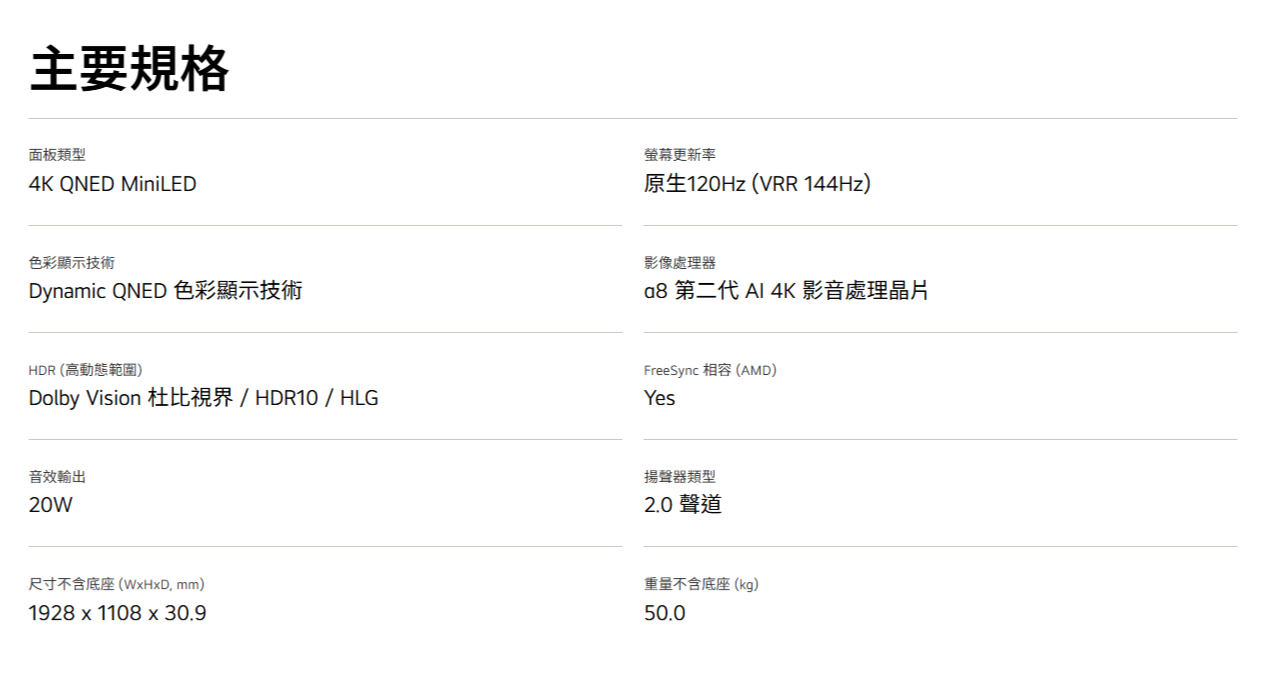
Task: Click the 主要規格 heading
Action: (x=129, y=69)
